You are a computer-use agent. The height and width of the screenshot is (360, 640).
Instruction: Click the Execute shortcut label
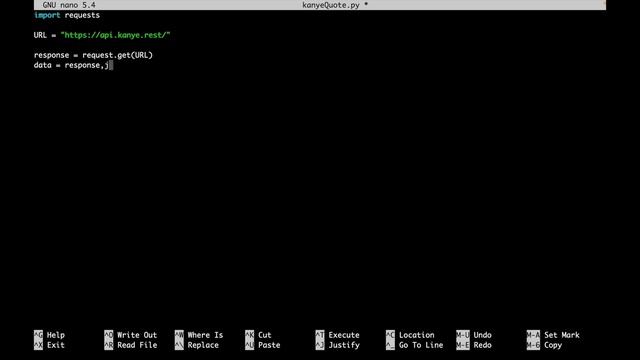click(x=344, y=335)
